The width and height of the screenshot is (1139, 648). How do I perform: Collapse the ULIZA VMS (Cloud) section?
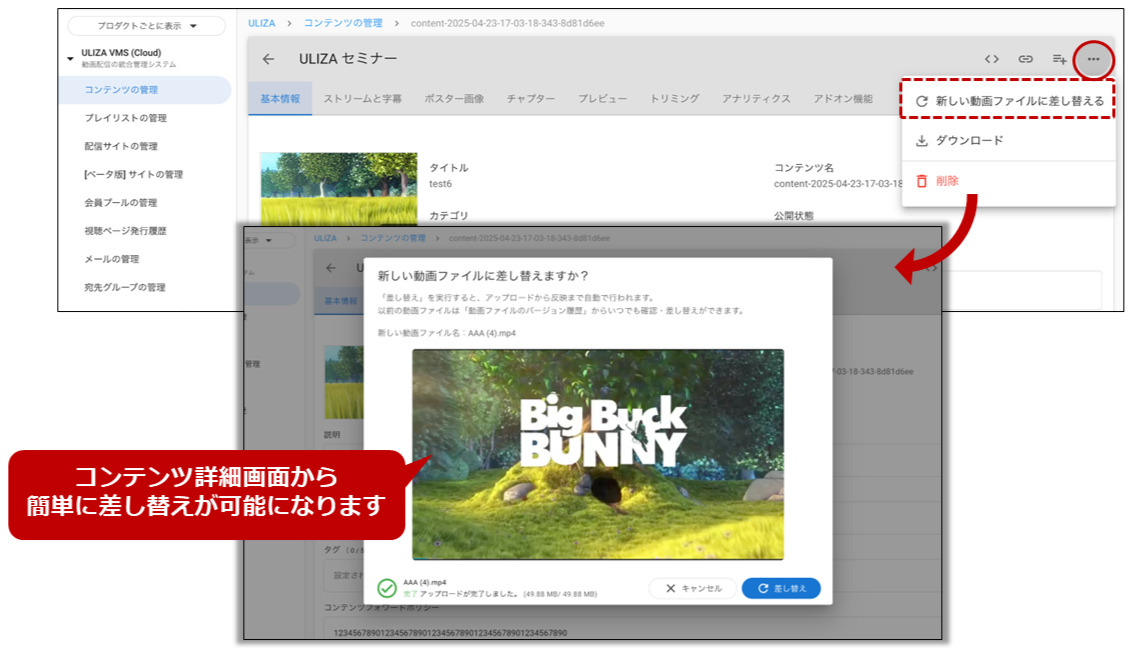70,58
